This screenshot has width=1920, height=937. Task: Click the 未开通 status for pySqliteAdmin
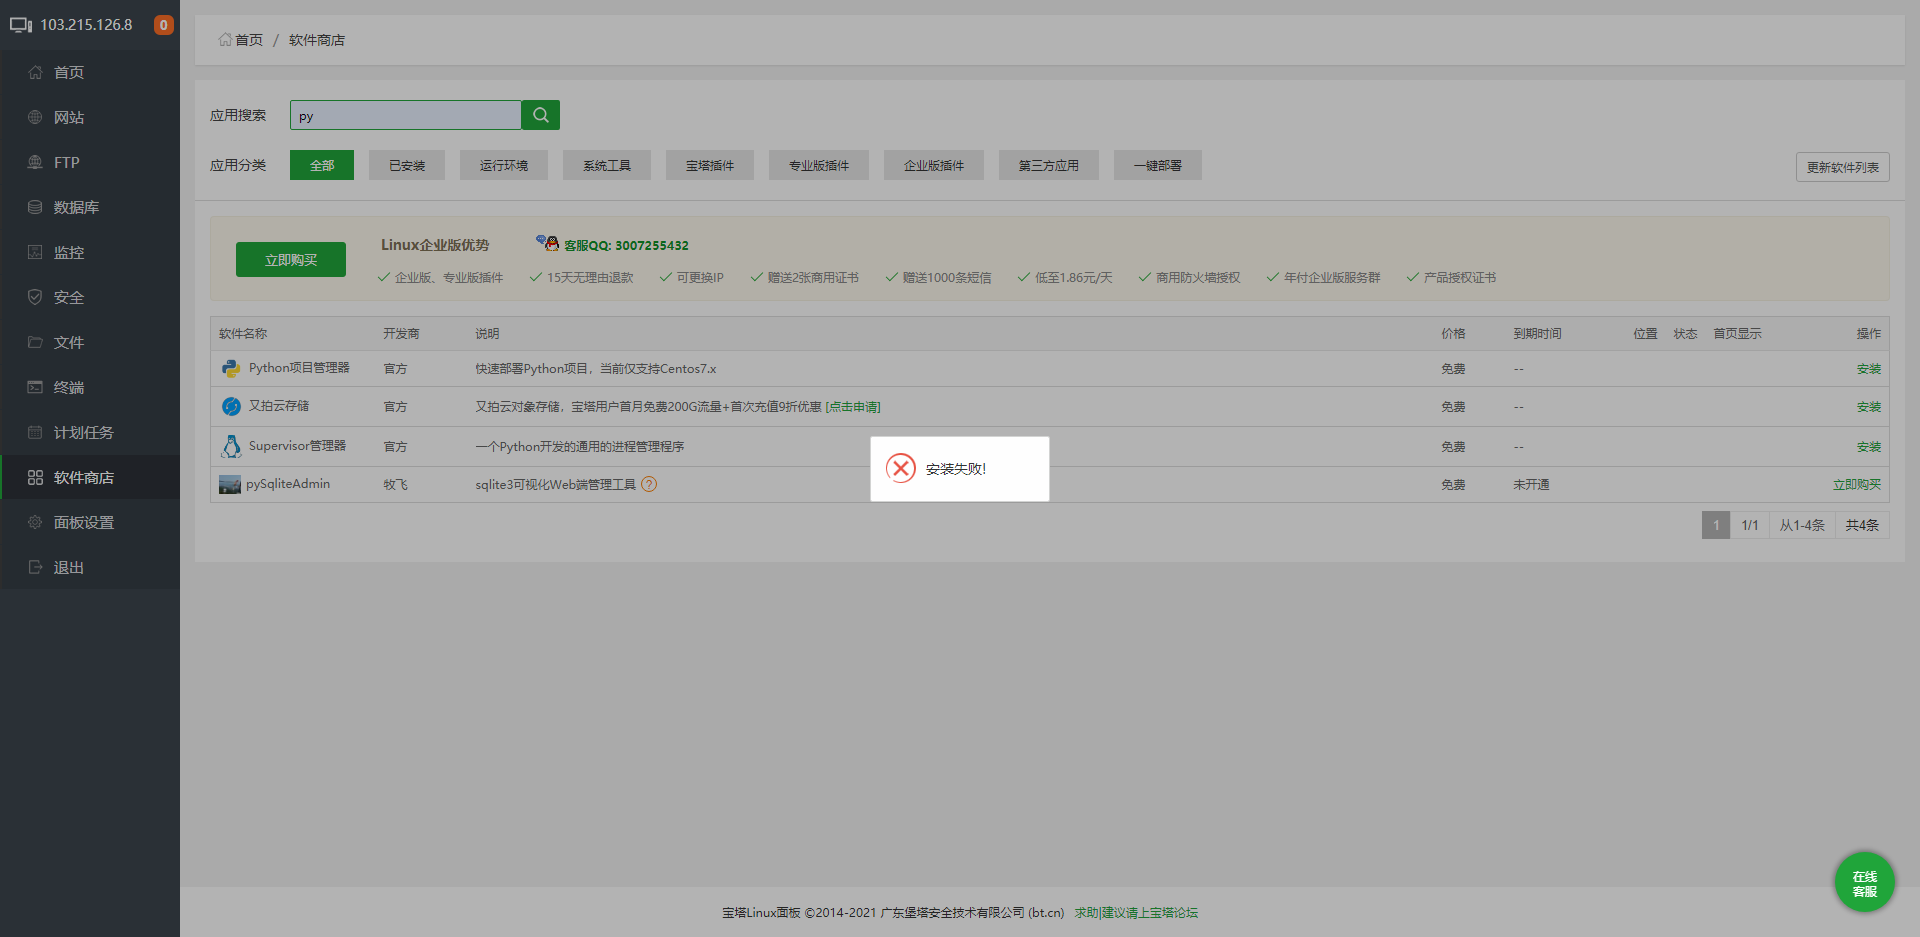tap(1531, 485)
